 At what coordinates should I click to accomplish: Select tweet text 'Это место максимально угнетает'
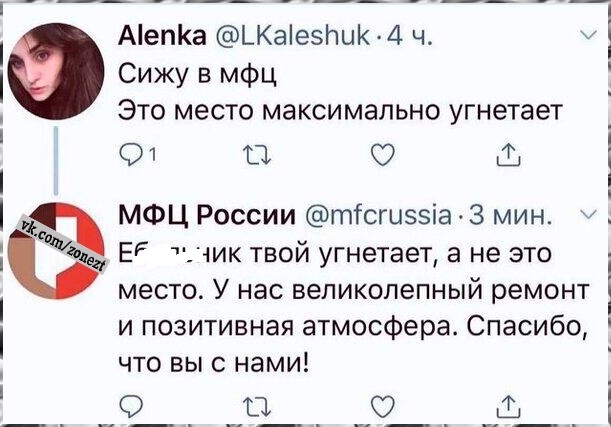341,110
